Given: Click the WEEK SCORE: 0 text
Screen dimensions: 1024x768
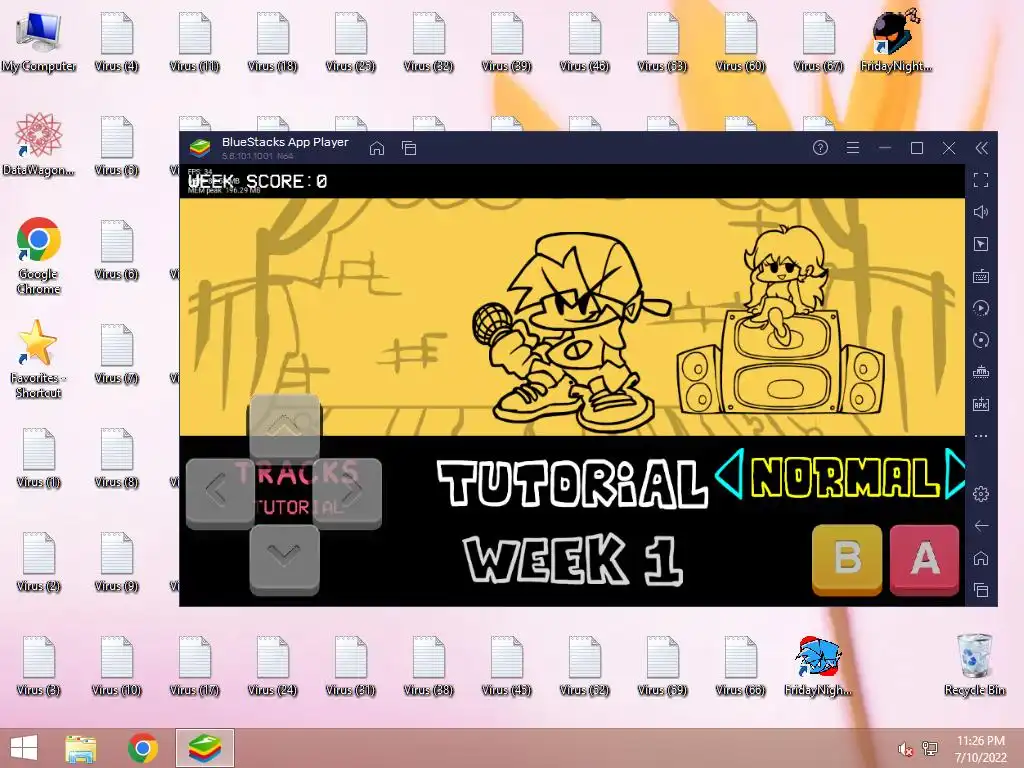Looking at the screenshot, I should 257,182.
